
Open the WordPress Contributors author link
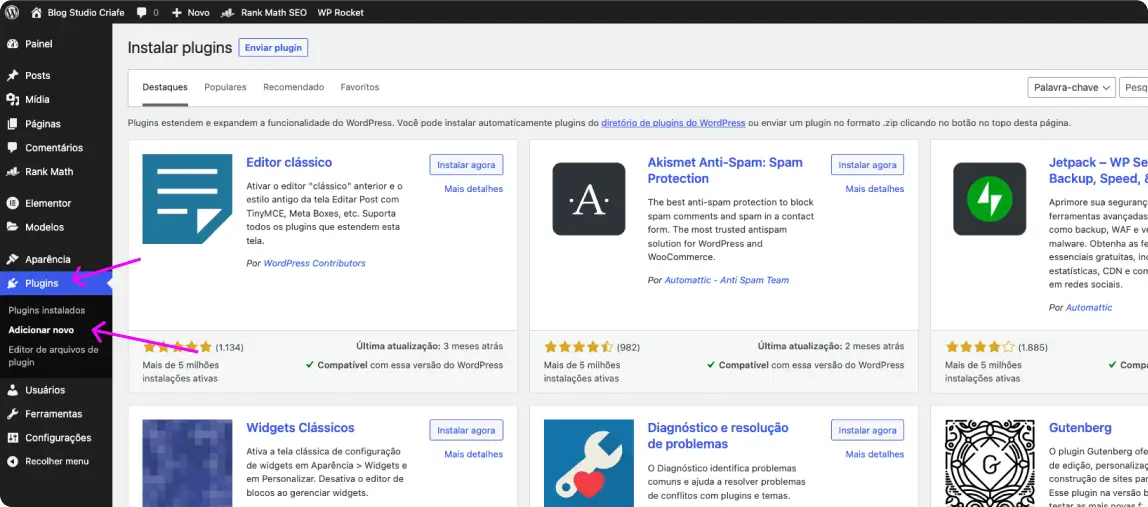pos(314,263)
